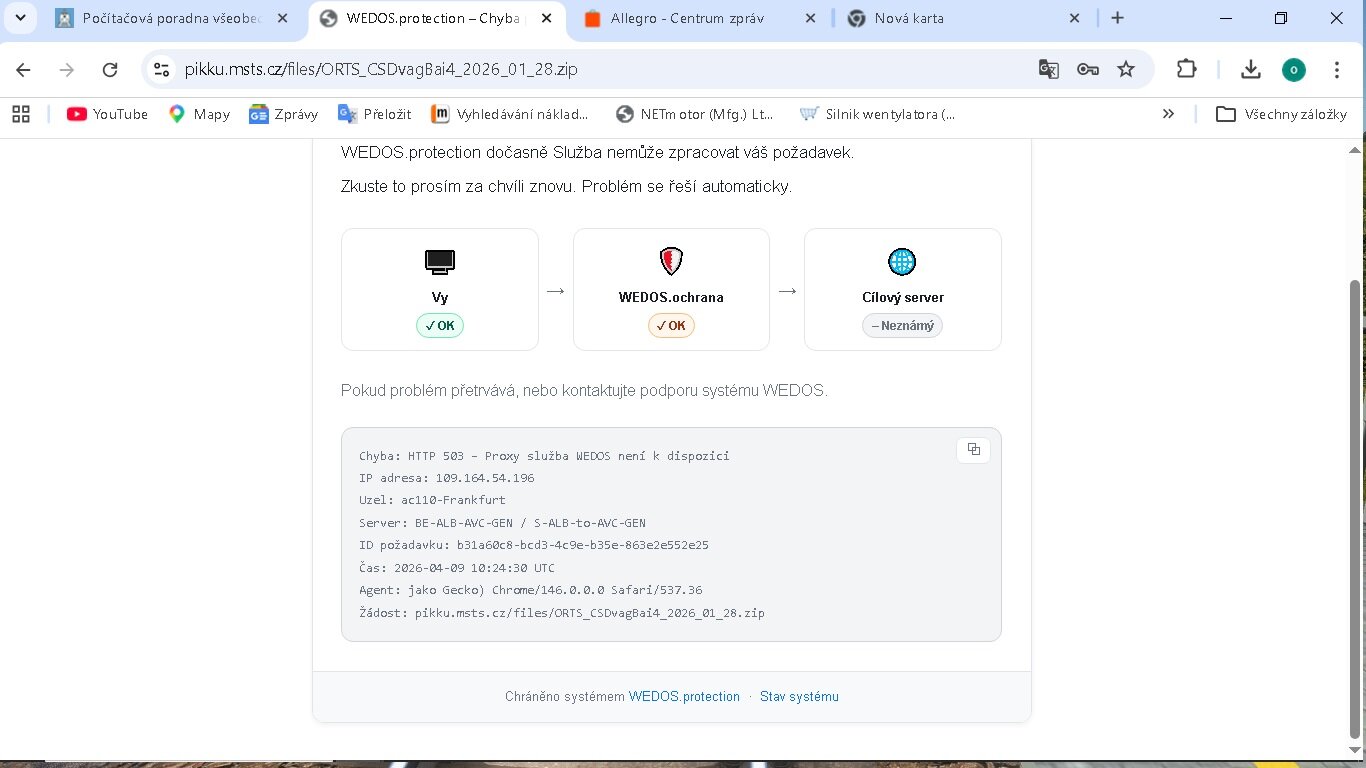View site information icon in address bar
The image size is (1366, 768).
[x=161, y=69]
